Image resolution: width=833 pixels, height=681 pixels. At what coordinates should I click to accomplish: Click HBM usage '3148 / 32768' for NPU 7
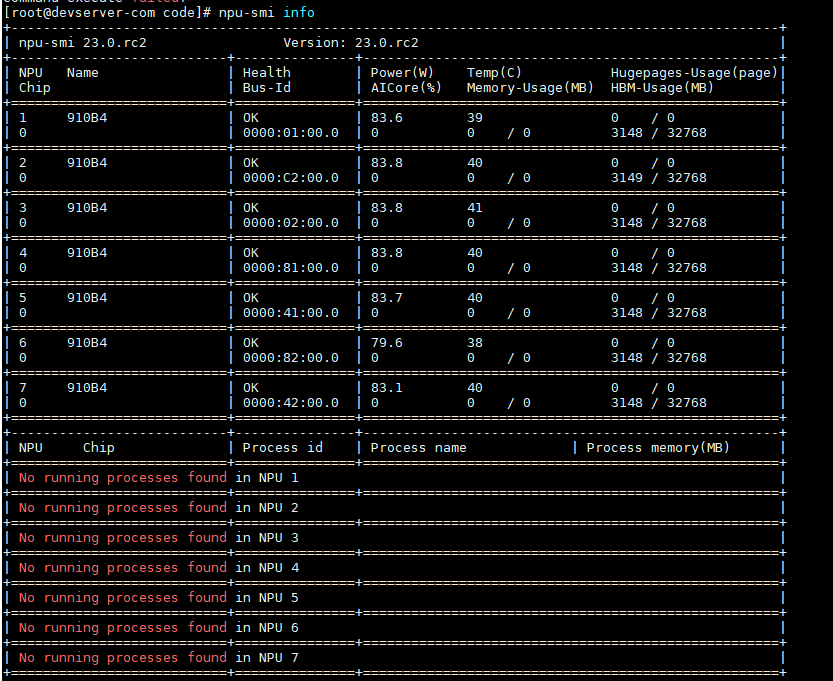pos(659,403)
